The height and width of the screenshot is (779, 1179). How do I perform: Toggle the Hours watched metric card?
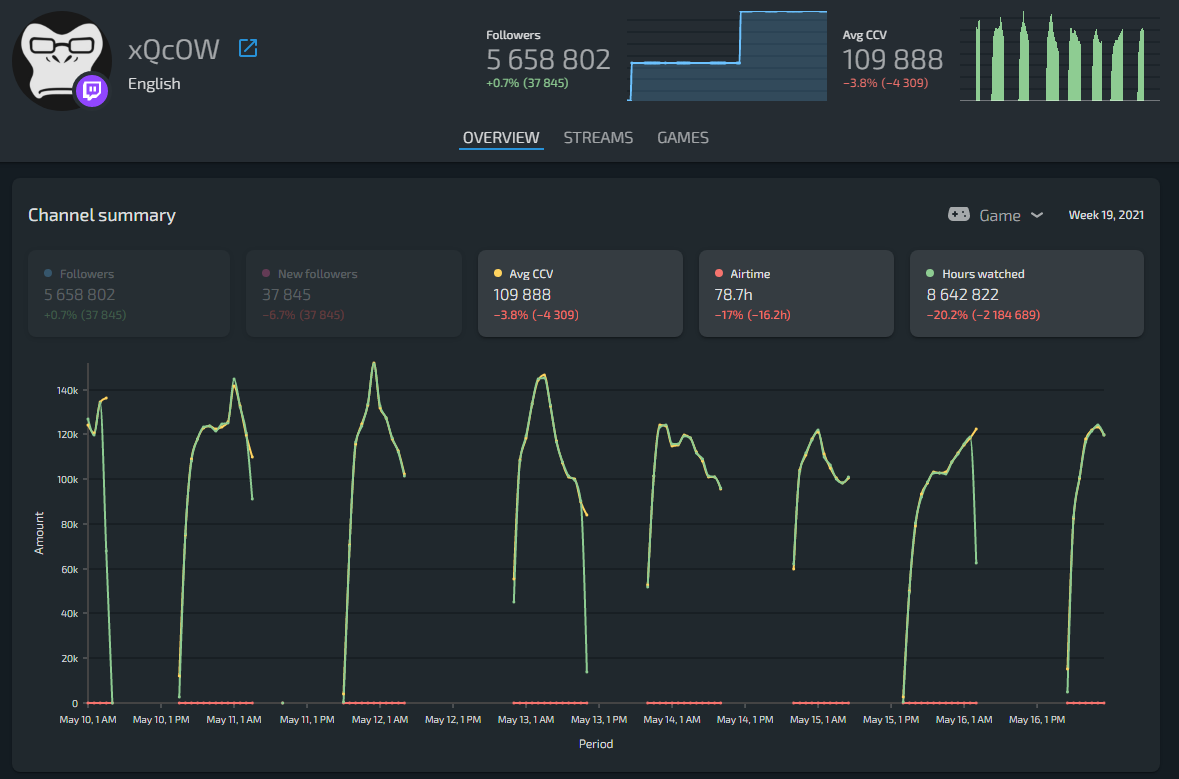pyautogui.click(x=1026, y=293)
